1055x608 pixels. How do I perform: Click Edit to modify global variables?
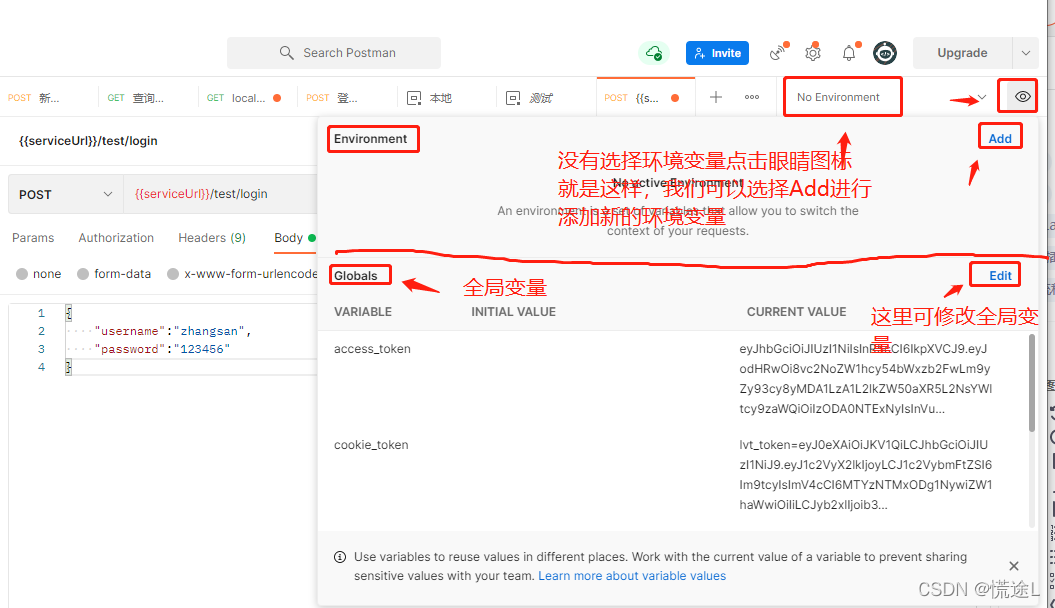click(x=1000, y=276)
